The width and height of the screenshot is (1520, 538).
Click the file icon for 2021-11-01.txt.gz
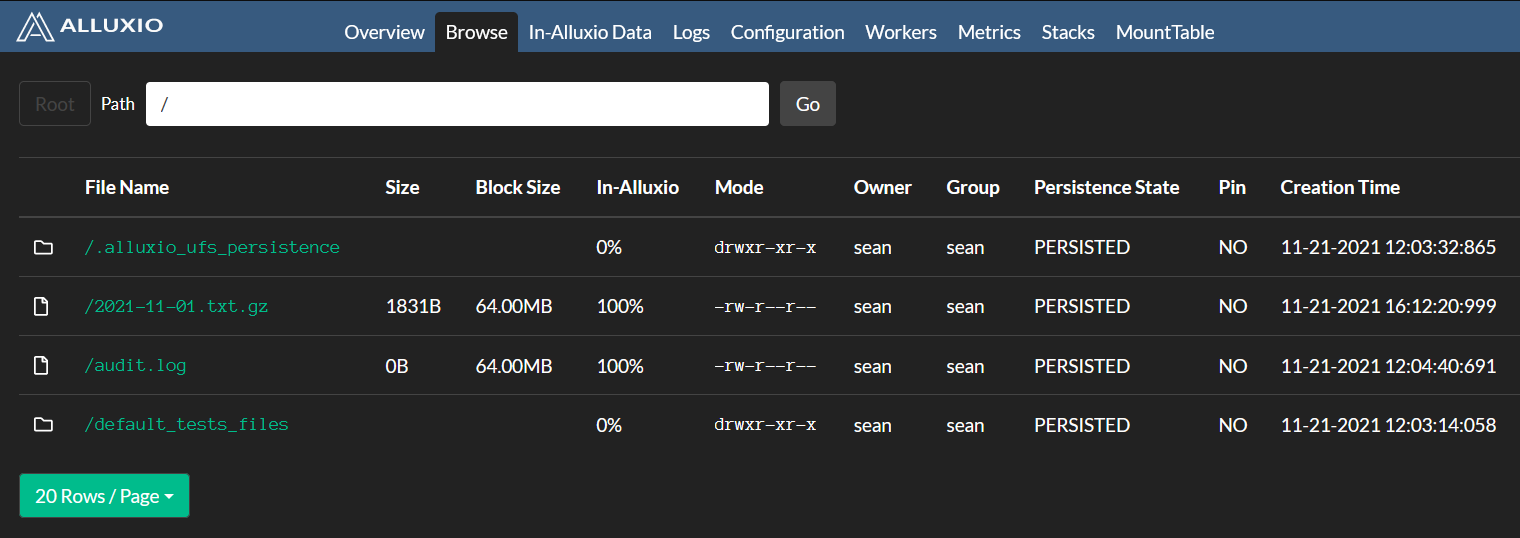tap(41, 307)
